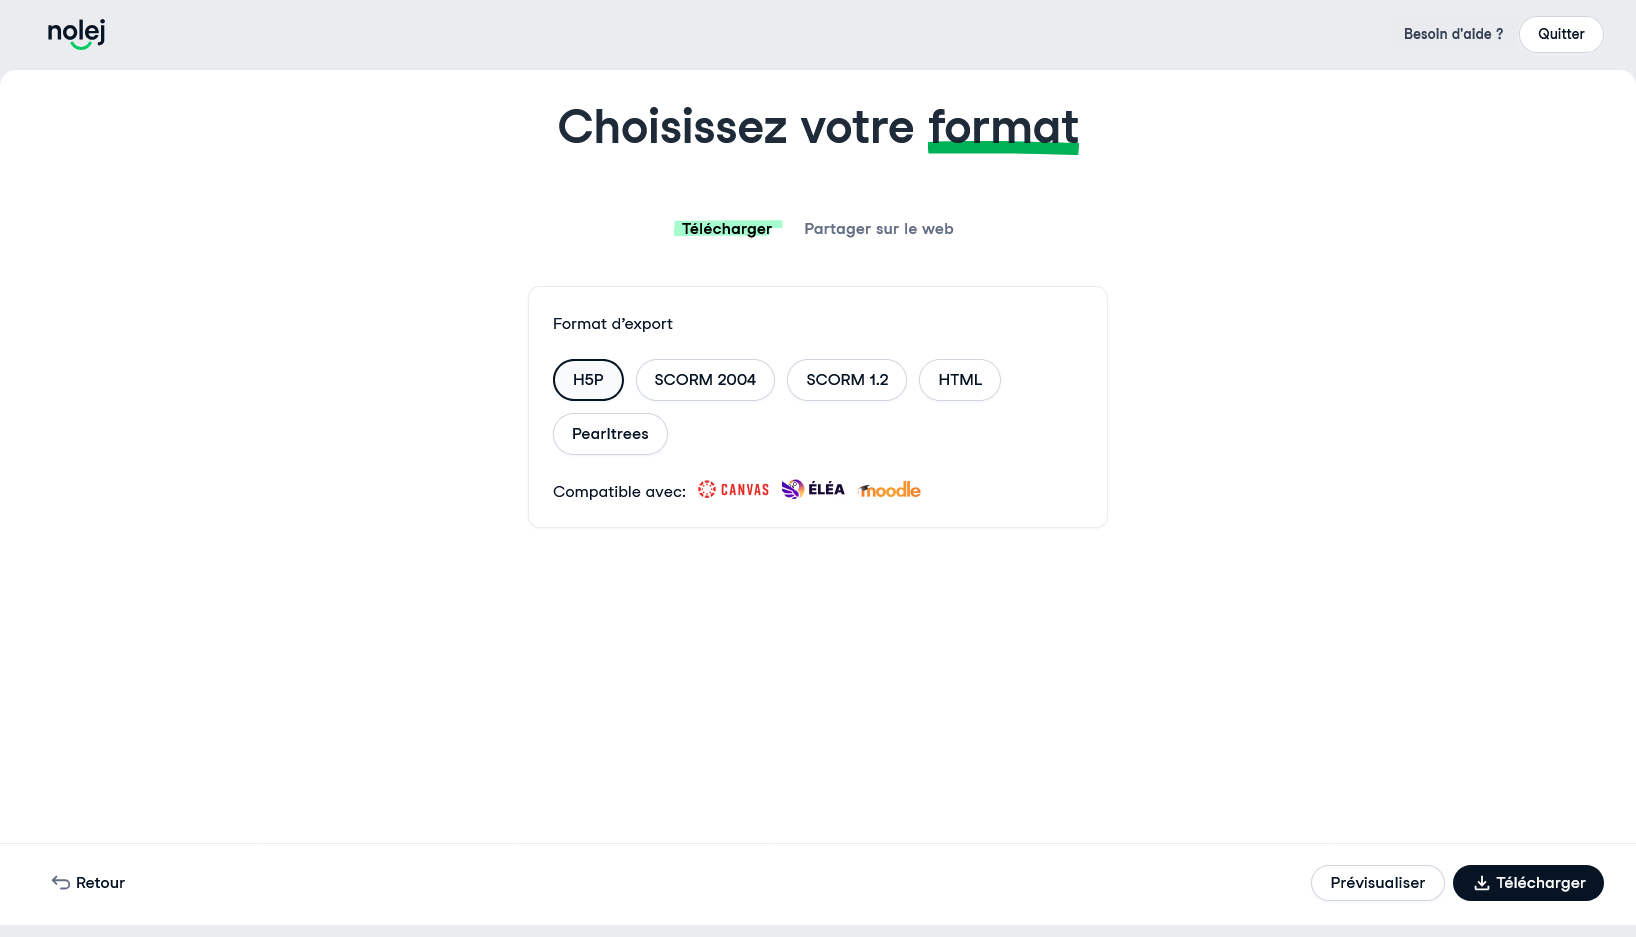Click the Quitter button
Viewport: 1636px width, 937px height.
coord(1561,34)
